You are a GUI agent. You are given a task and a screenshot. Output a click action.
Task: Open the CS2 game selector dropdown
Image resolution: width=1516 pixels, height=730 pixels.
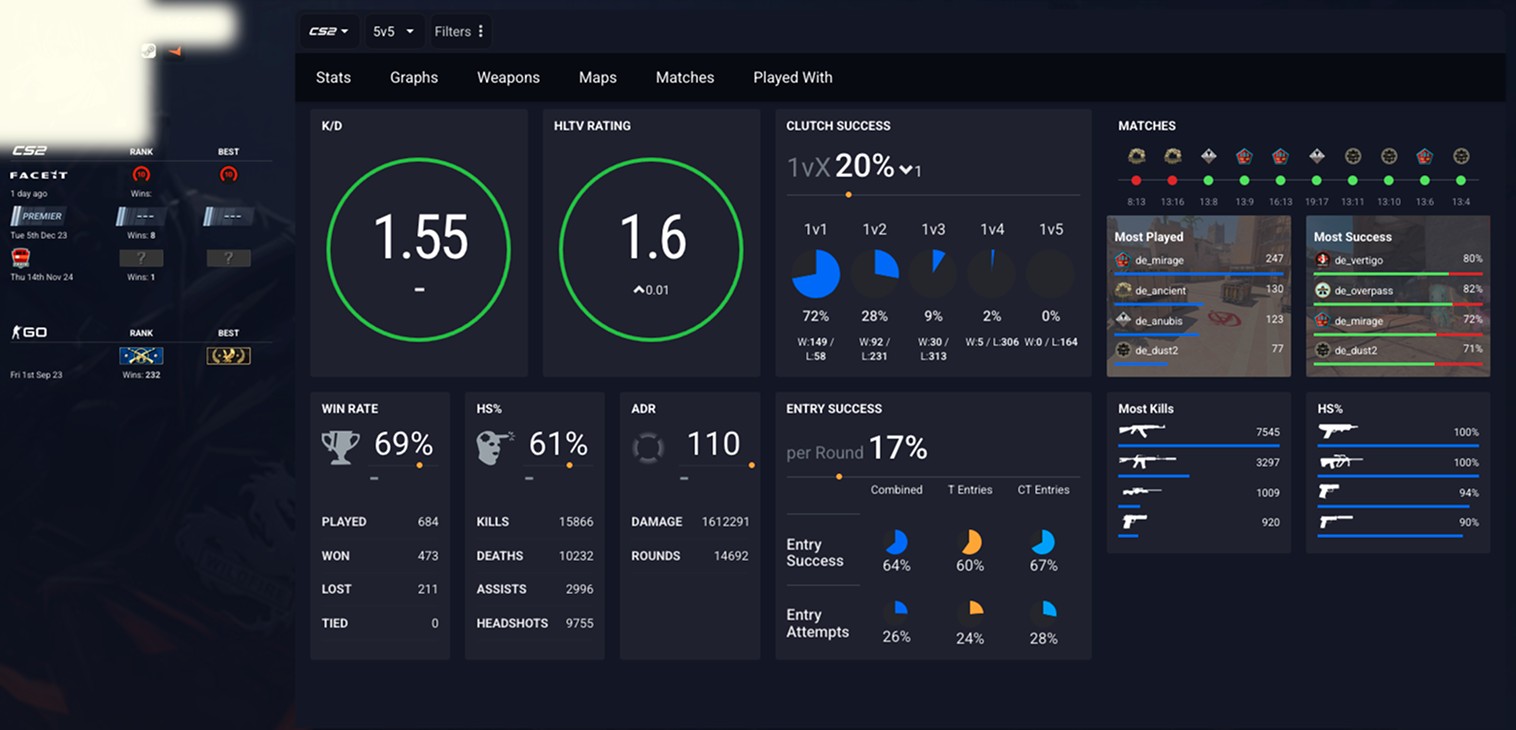tap(328, 31)
